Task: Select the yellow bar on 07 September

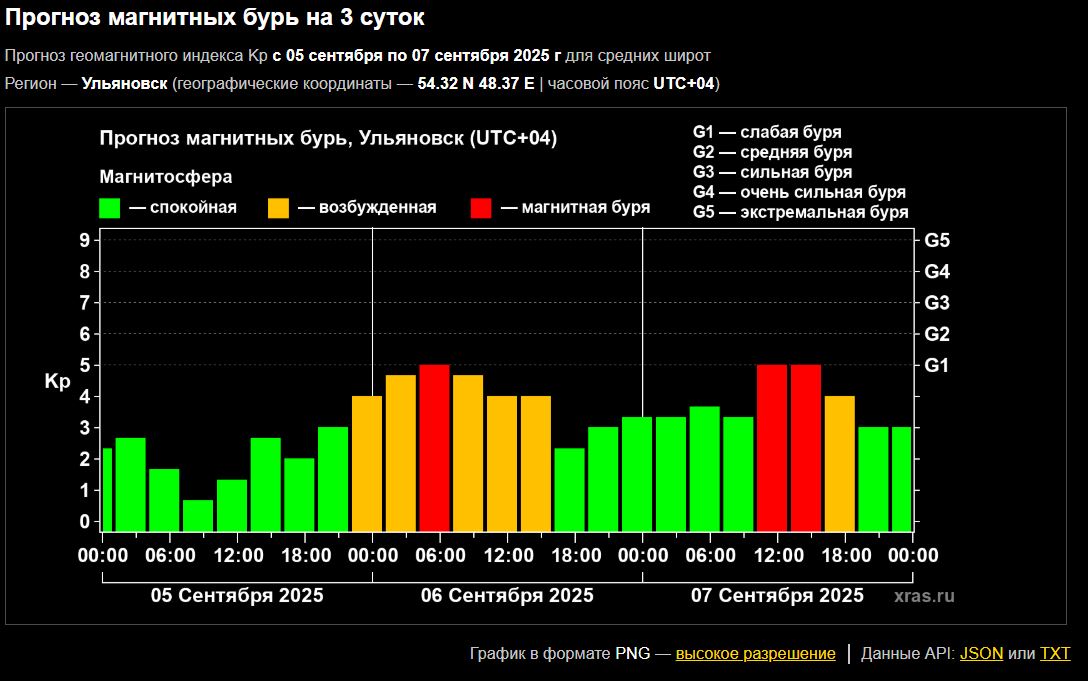Action: 839,462
